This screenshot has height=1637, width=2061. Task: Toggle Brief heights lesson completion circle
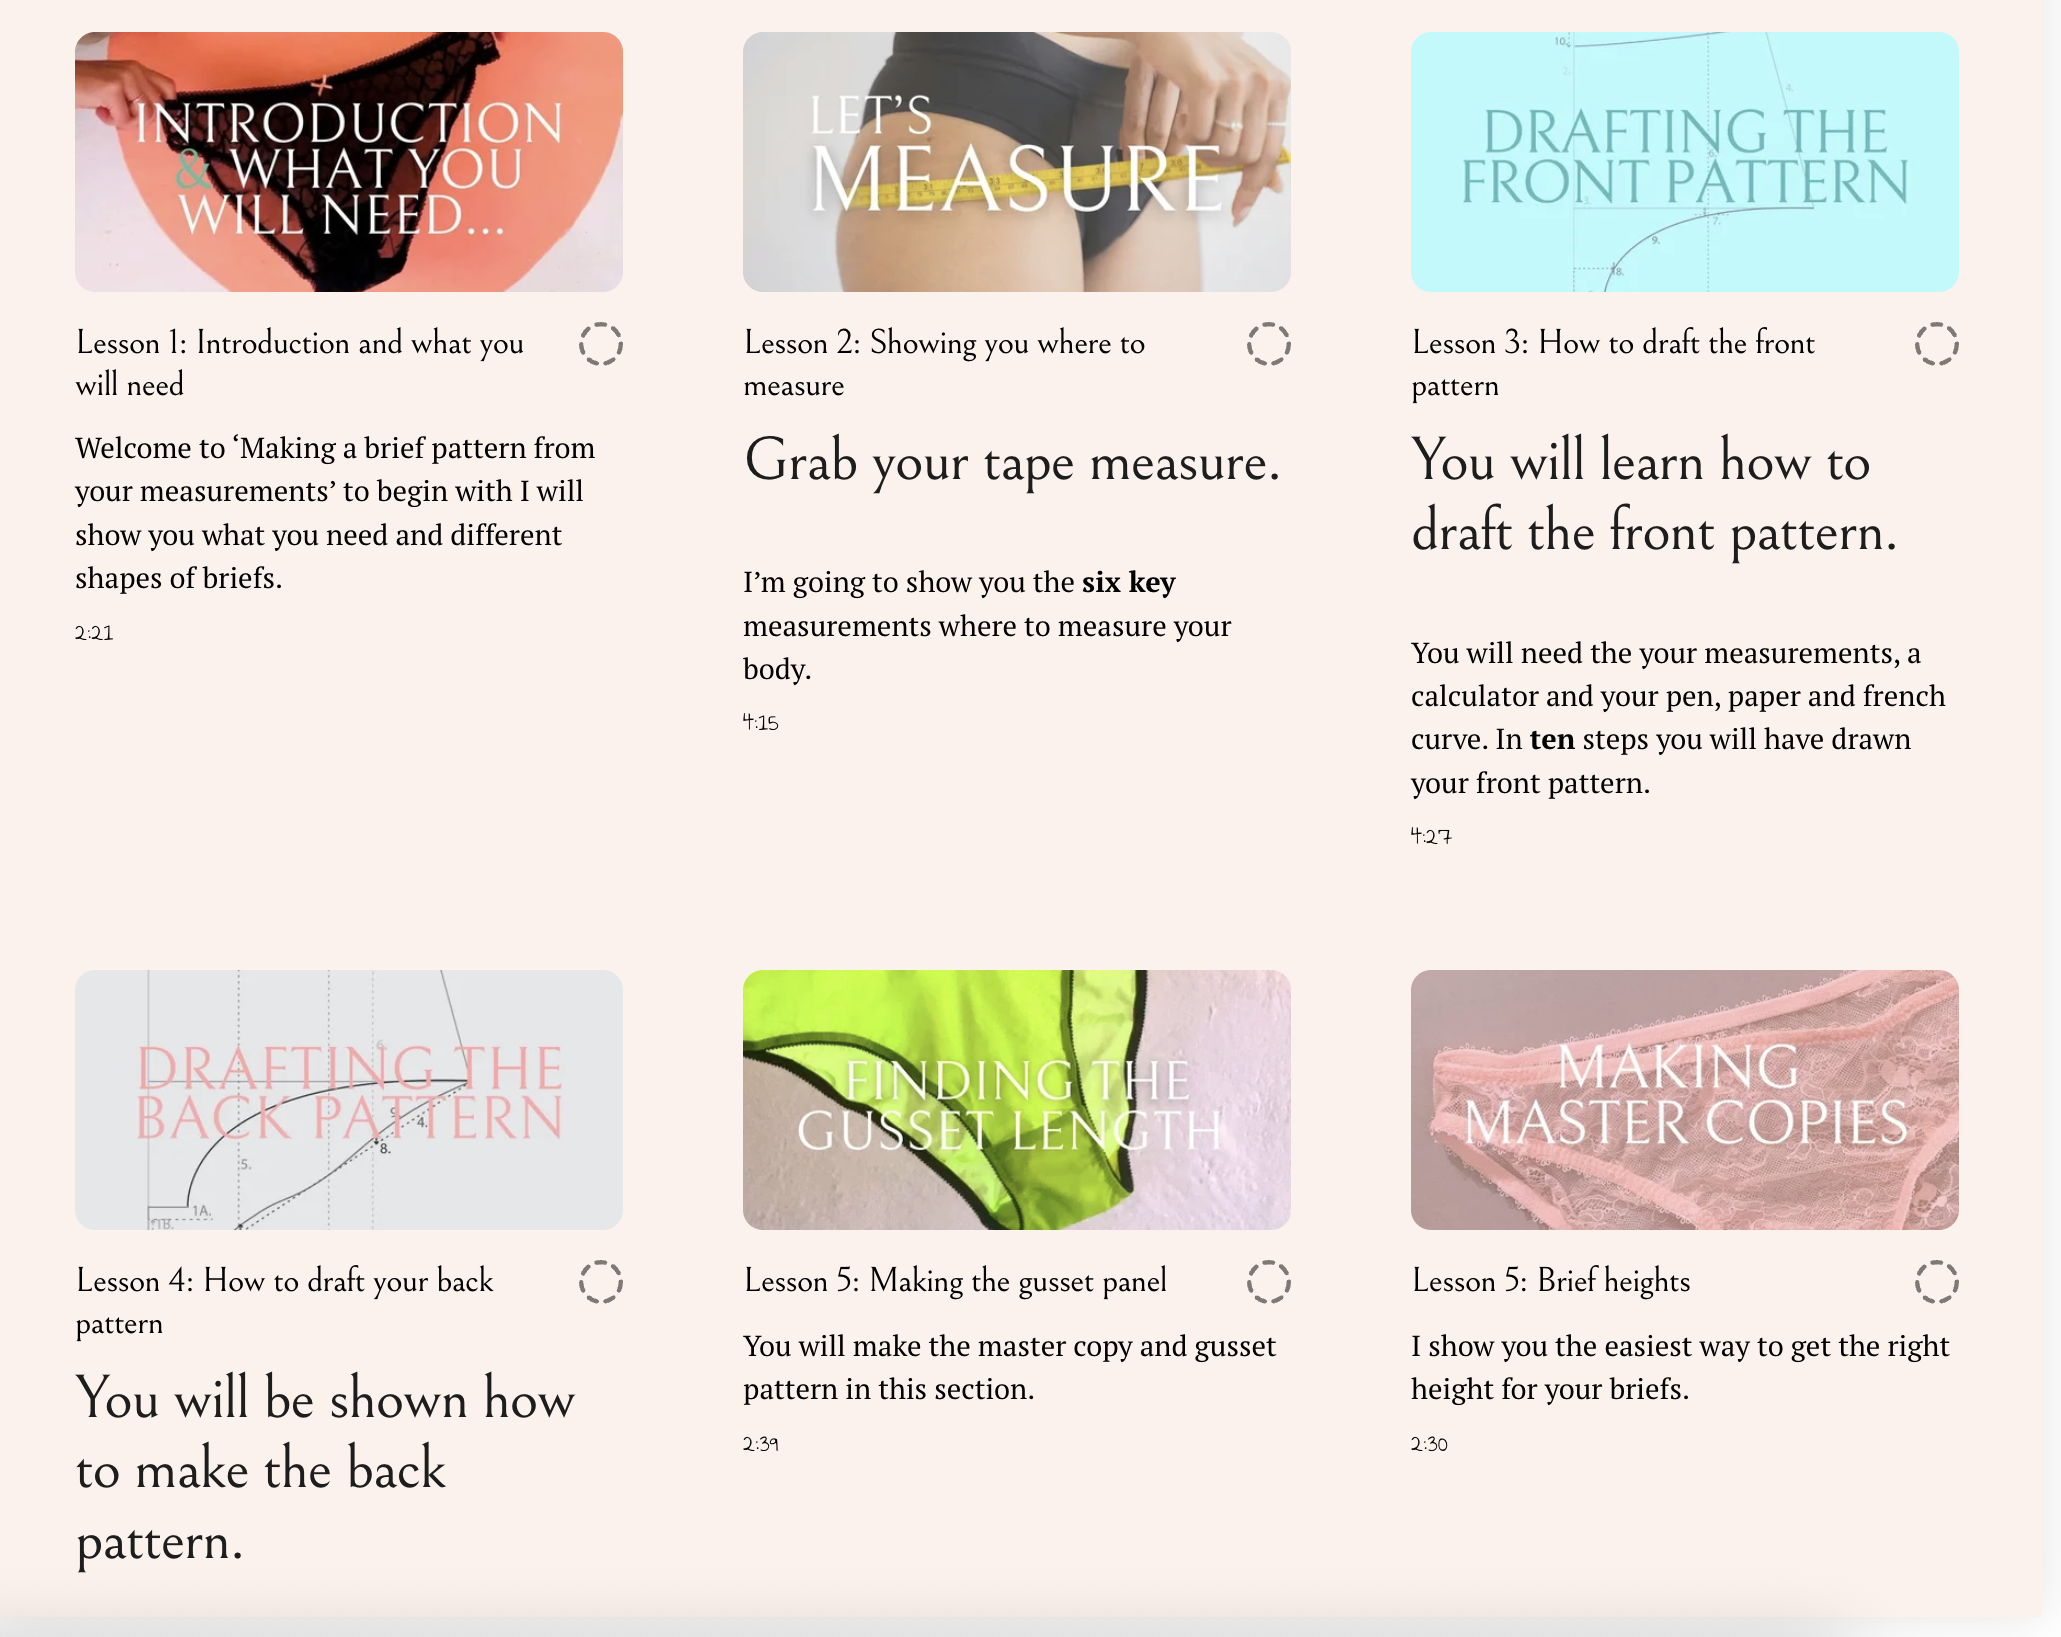click(x=1937, y=1282)
